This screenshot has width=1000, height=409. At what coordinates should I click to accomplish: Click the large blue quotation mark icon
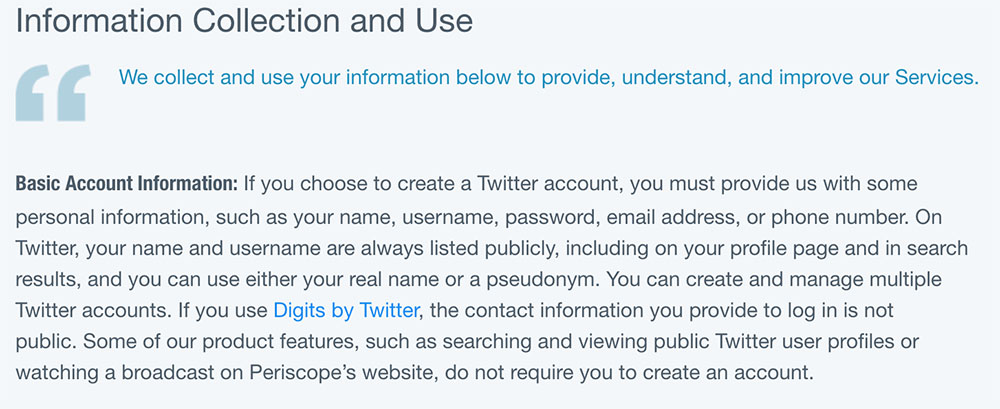click(x=53, y=93)
